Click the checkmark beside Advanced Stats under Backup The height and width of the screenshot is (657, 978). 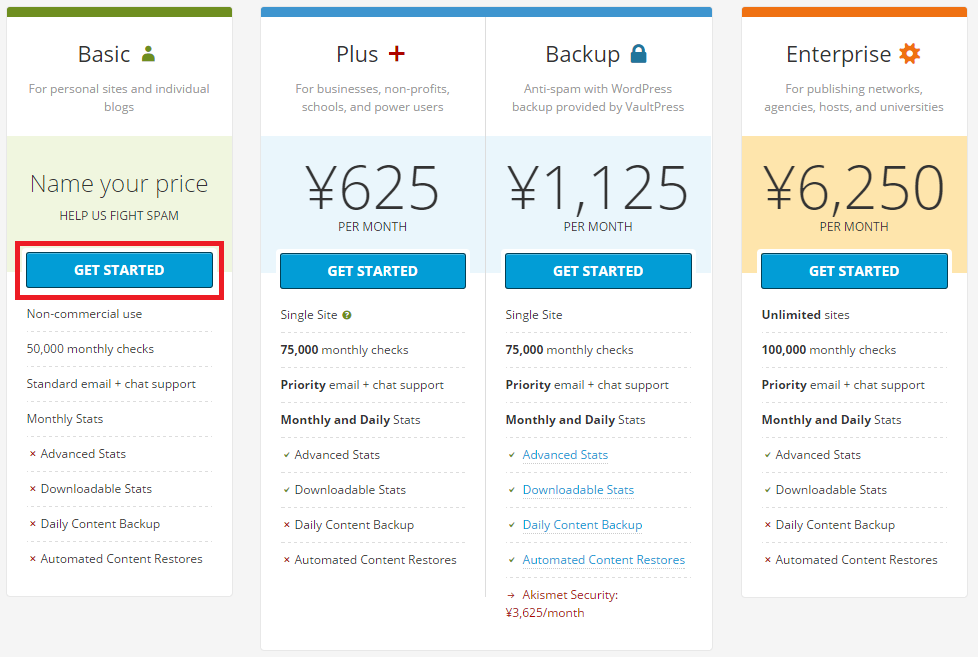[511, 454]
